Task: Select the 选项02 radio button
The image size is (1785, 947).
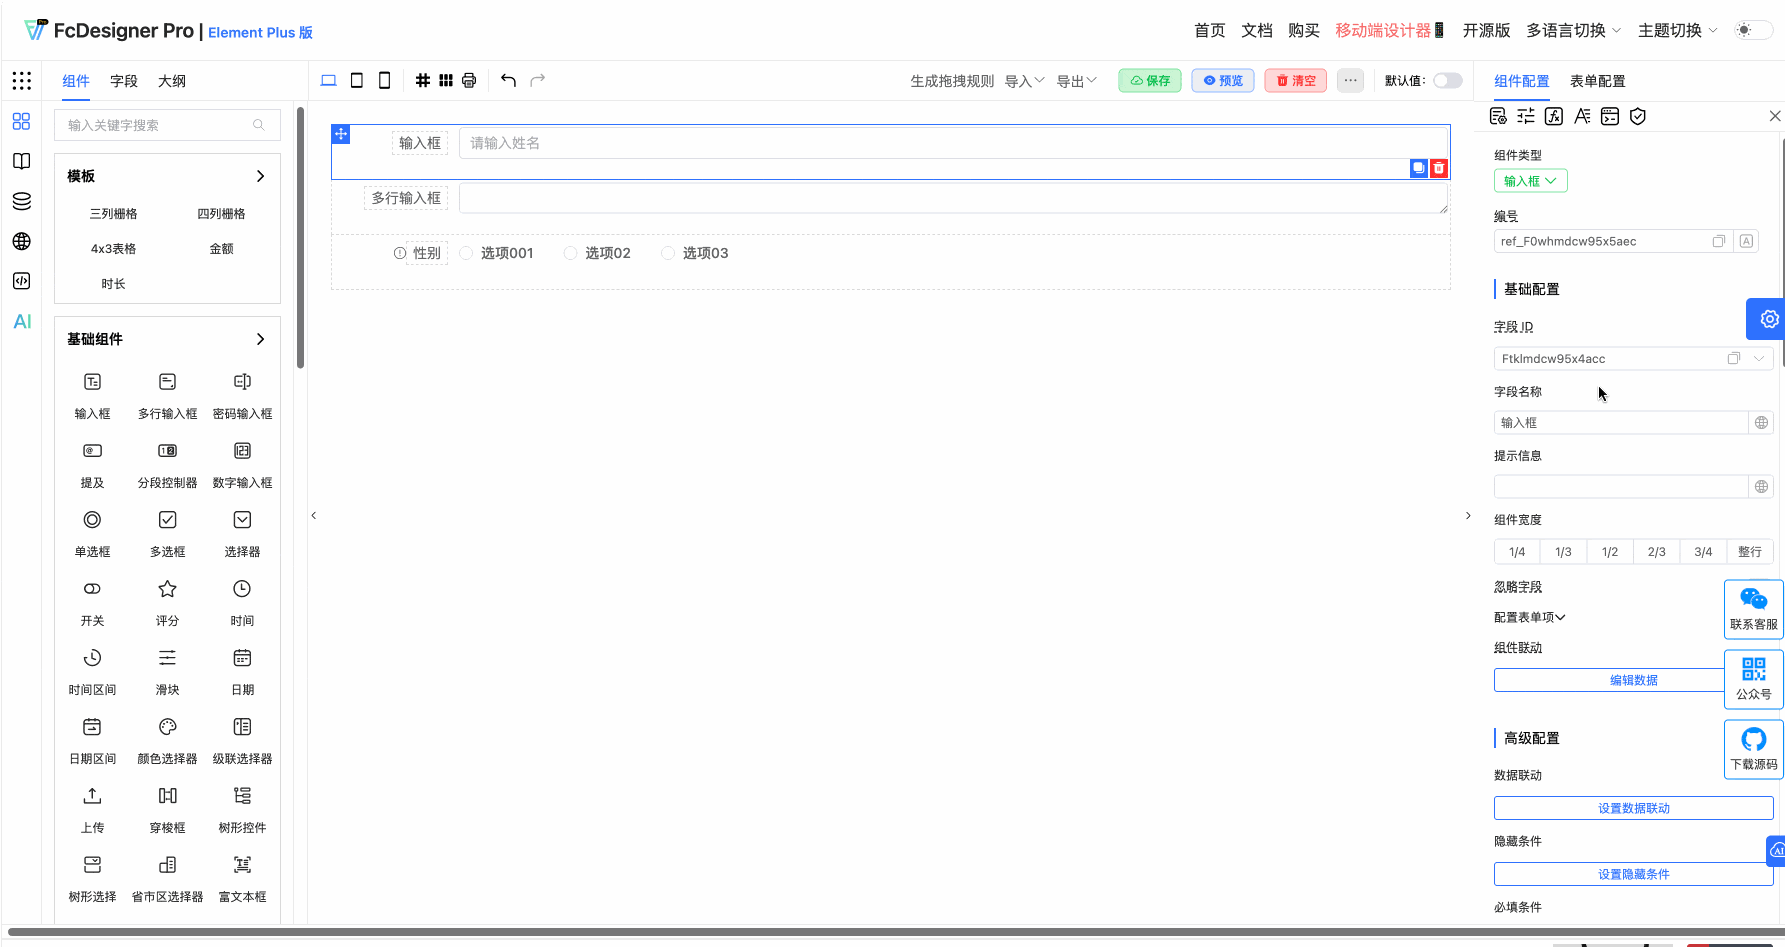Action: point(570,253)
